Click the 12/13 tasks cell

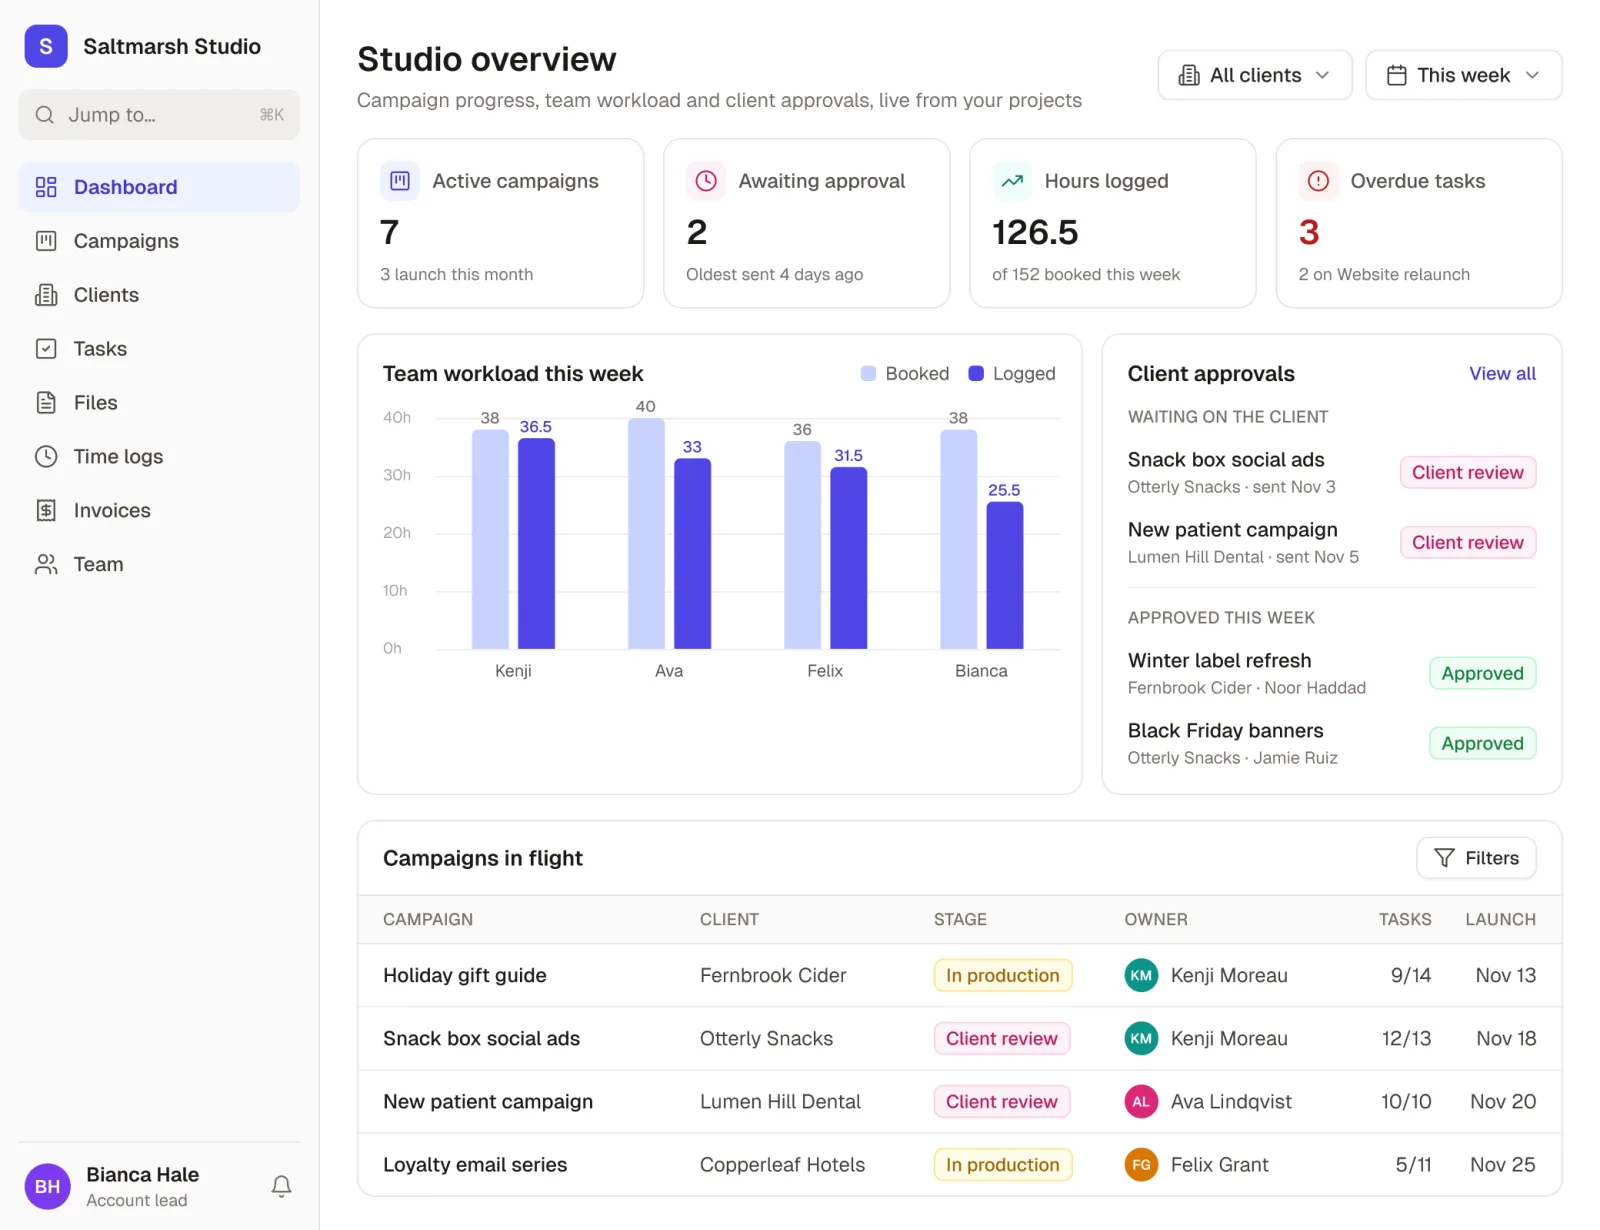(1406, 1038)
